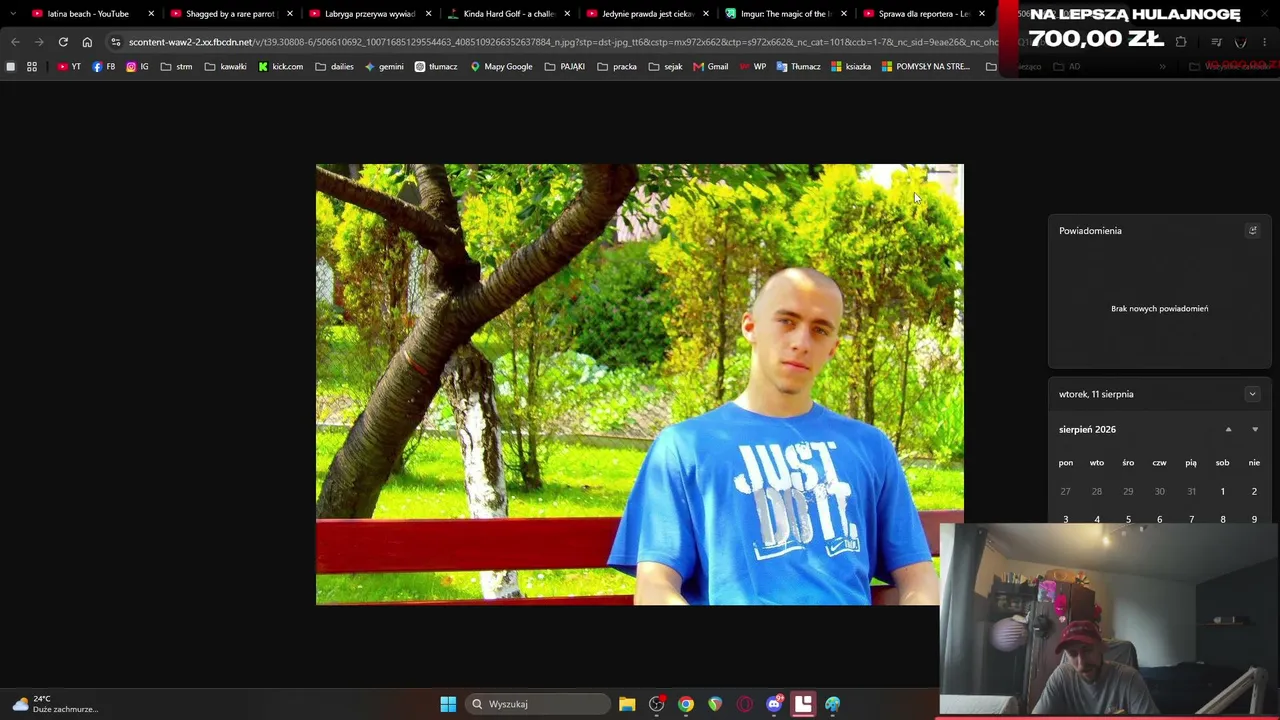This screenshot has height=720, width=1280.
Task: Open the Tłumacz bookmark with Microsoft icon
Action: [798, 67]
